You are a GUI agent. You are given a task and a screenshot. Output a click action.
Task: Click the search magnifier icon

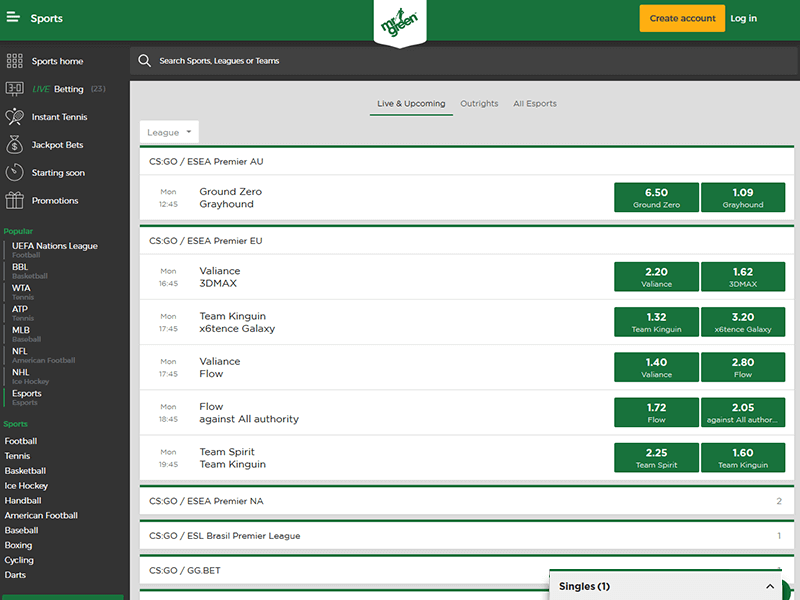tap(144, 61)
